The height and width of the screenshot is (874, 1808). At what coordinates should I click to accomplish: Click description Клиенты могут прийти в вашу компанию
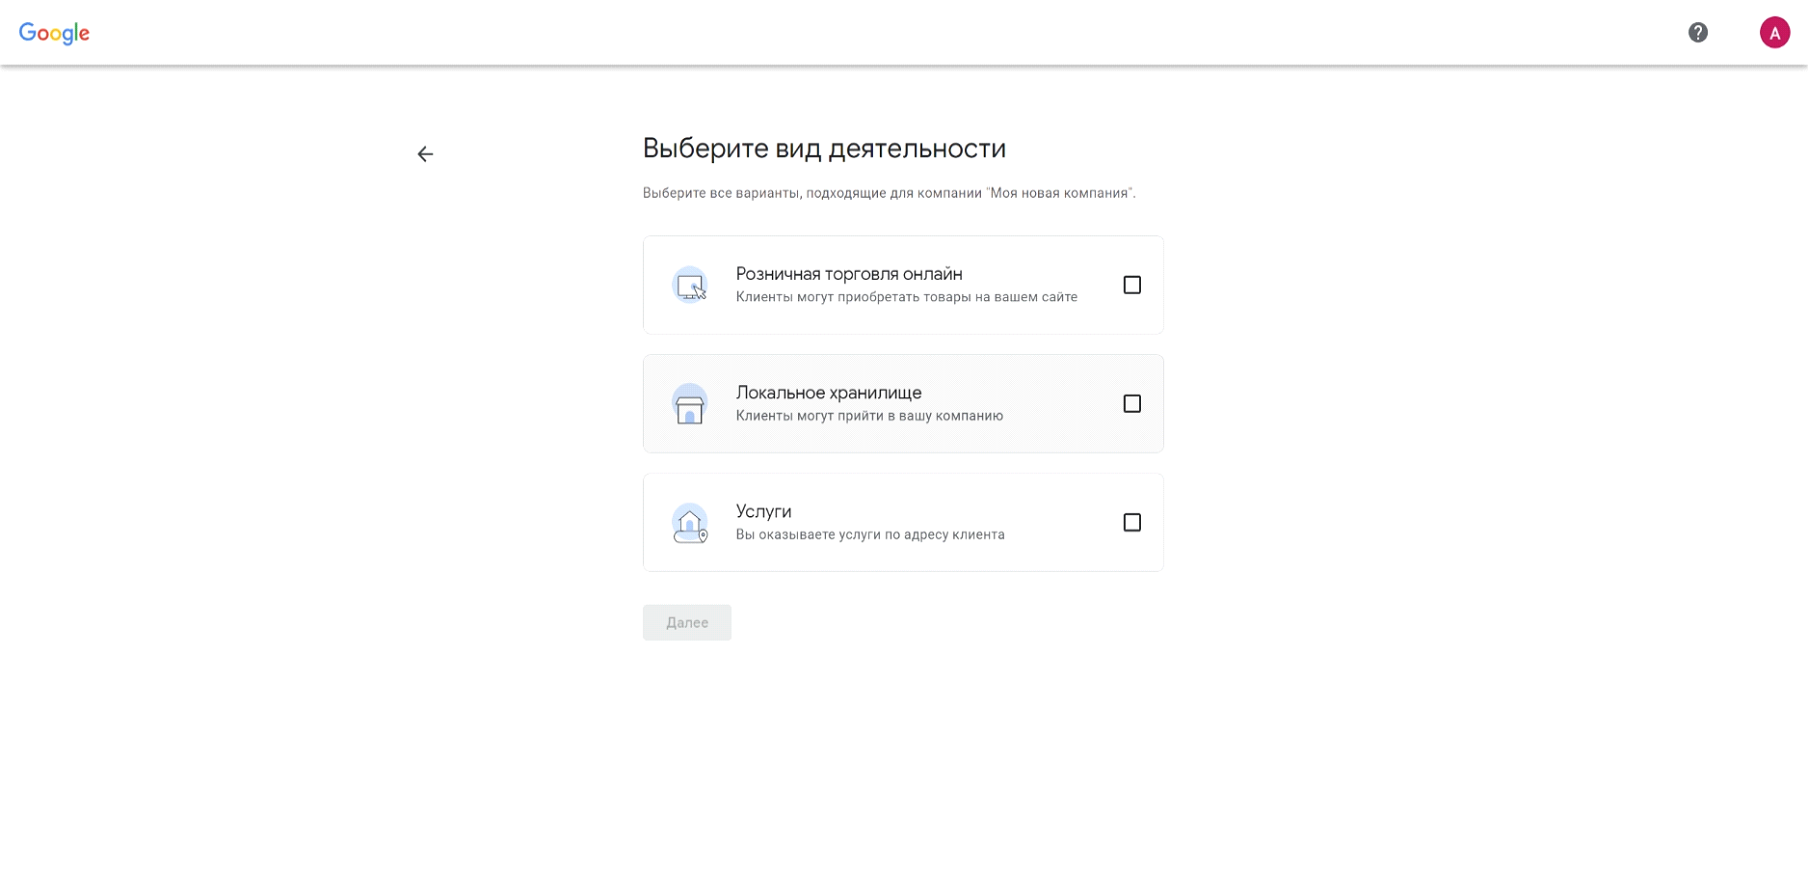tap(870, 416)
